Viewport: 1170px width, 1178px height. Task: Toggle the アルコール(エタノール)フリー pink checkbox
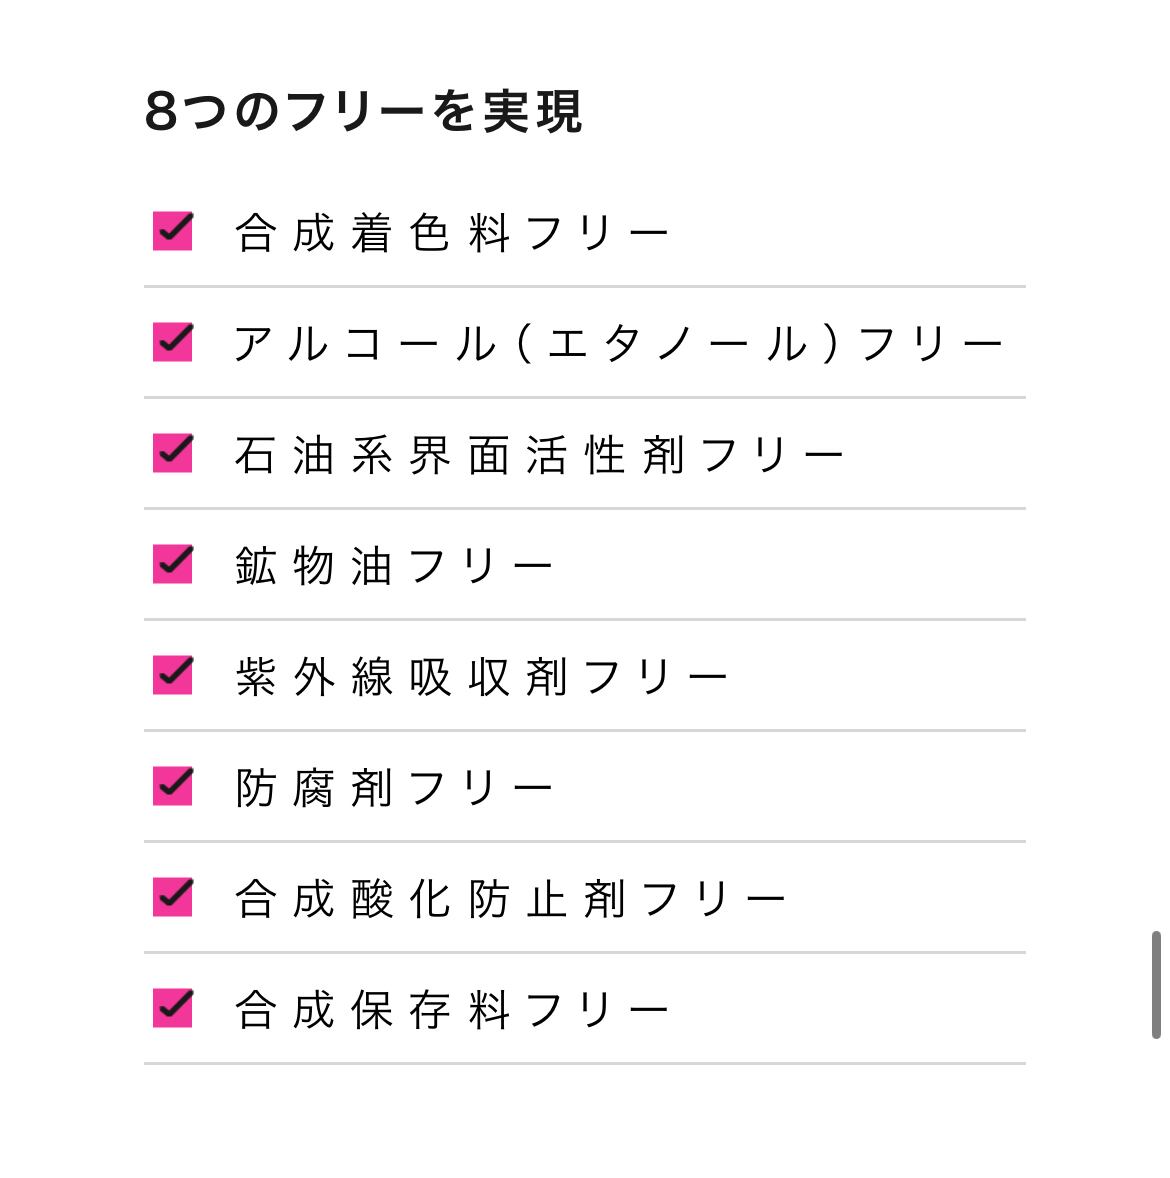coord(172,342)
